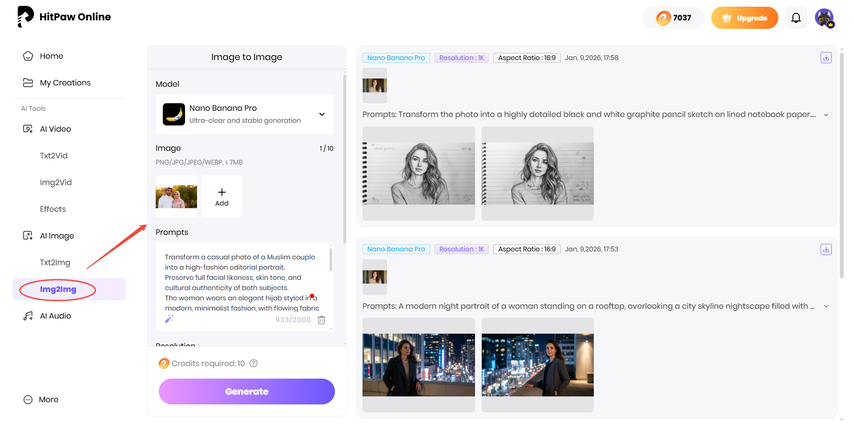The height and width of the screenshot is (424, 854).
Task: Click the orange Upgrade button
Action: [x=744, y=18]
